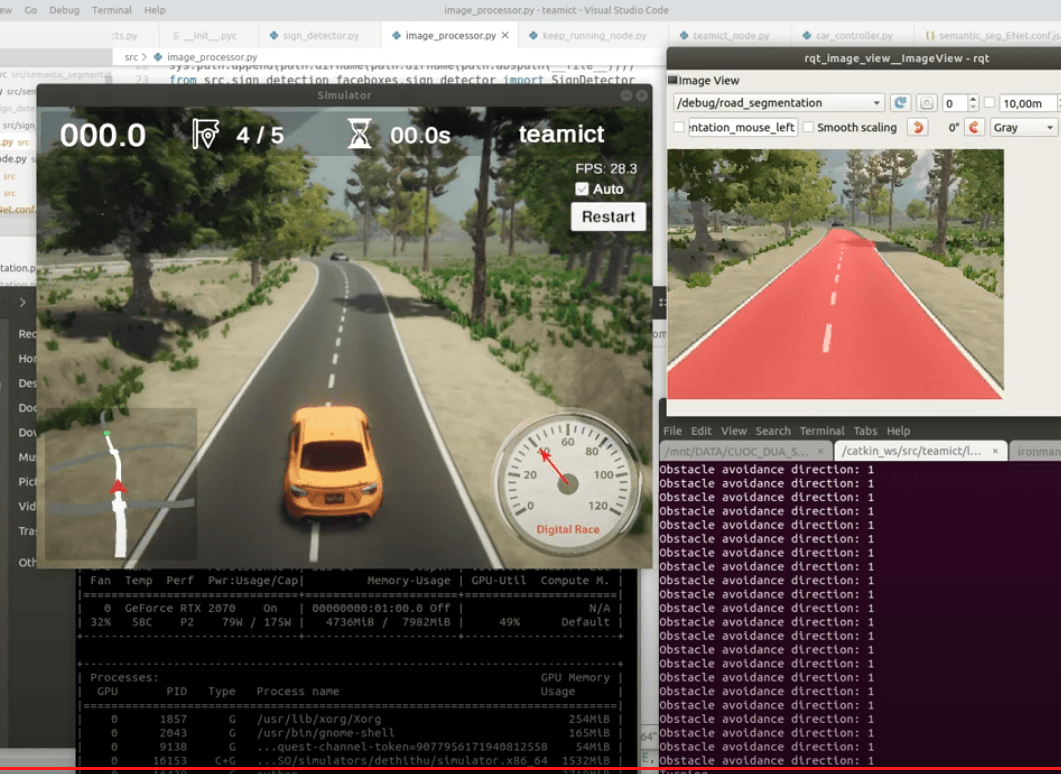Viewport: 1061px width, 774px height.
Task: Click the rotate image left icon
Action: [x=917, y=128]
